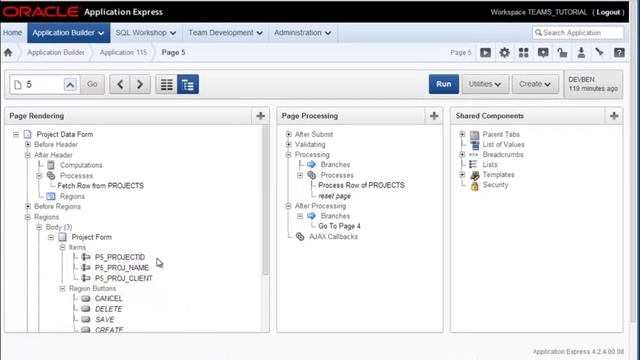
Task: Open page settings gear icon
Action: pos(504,53)
